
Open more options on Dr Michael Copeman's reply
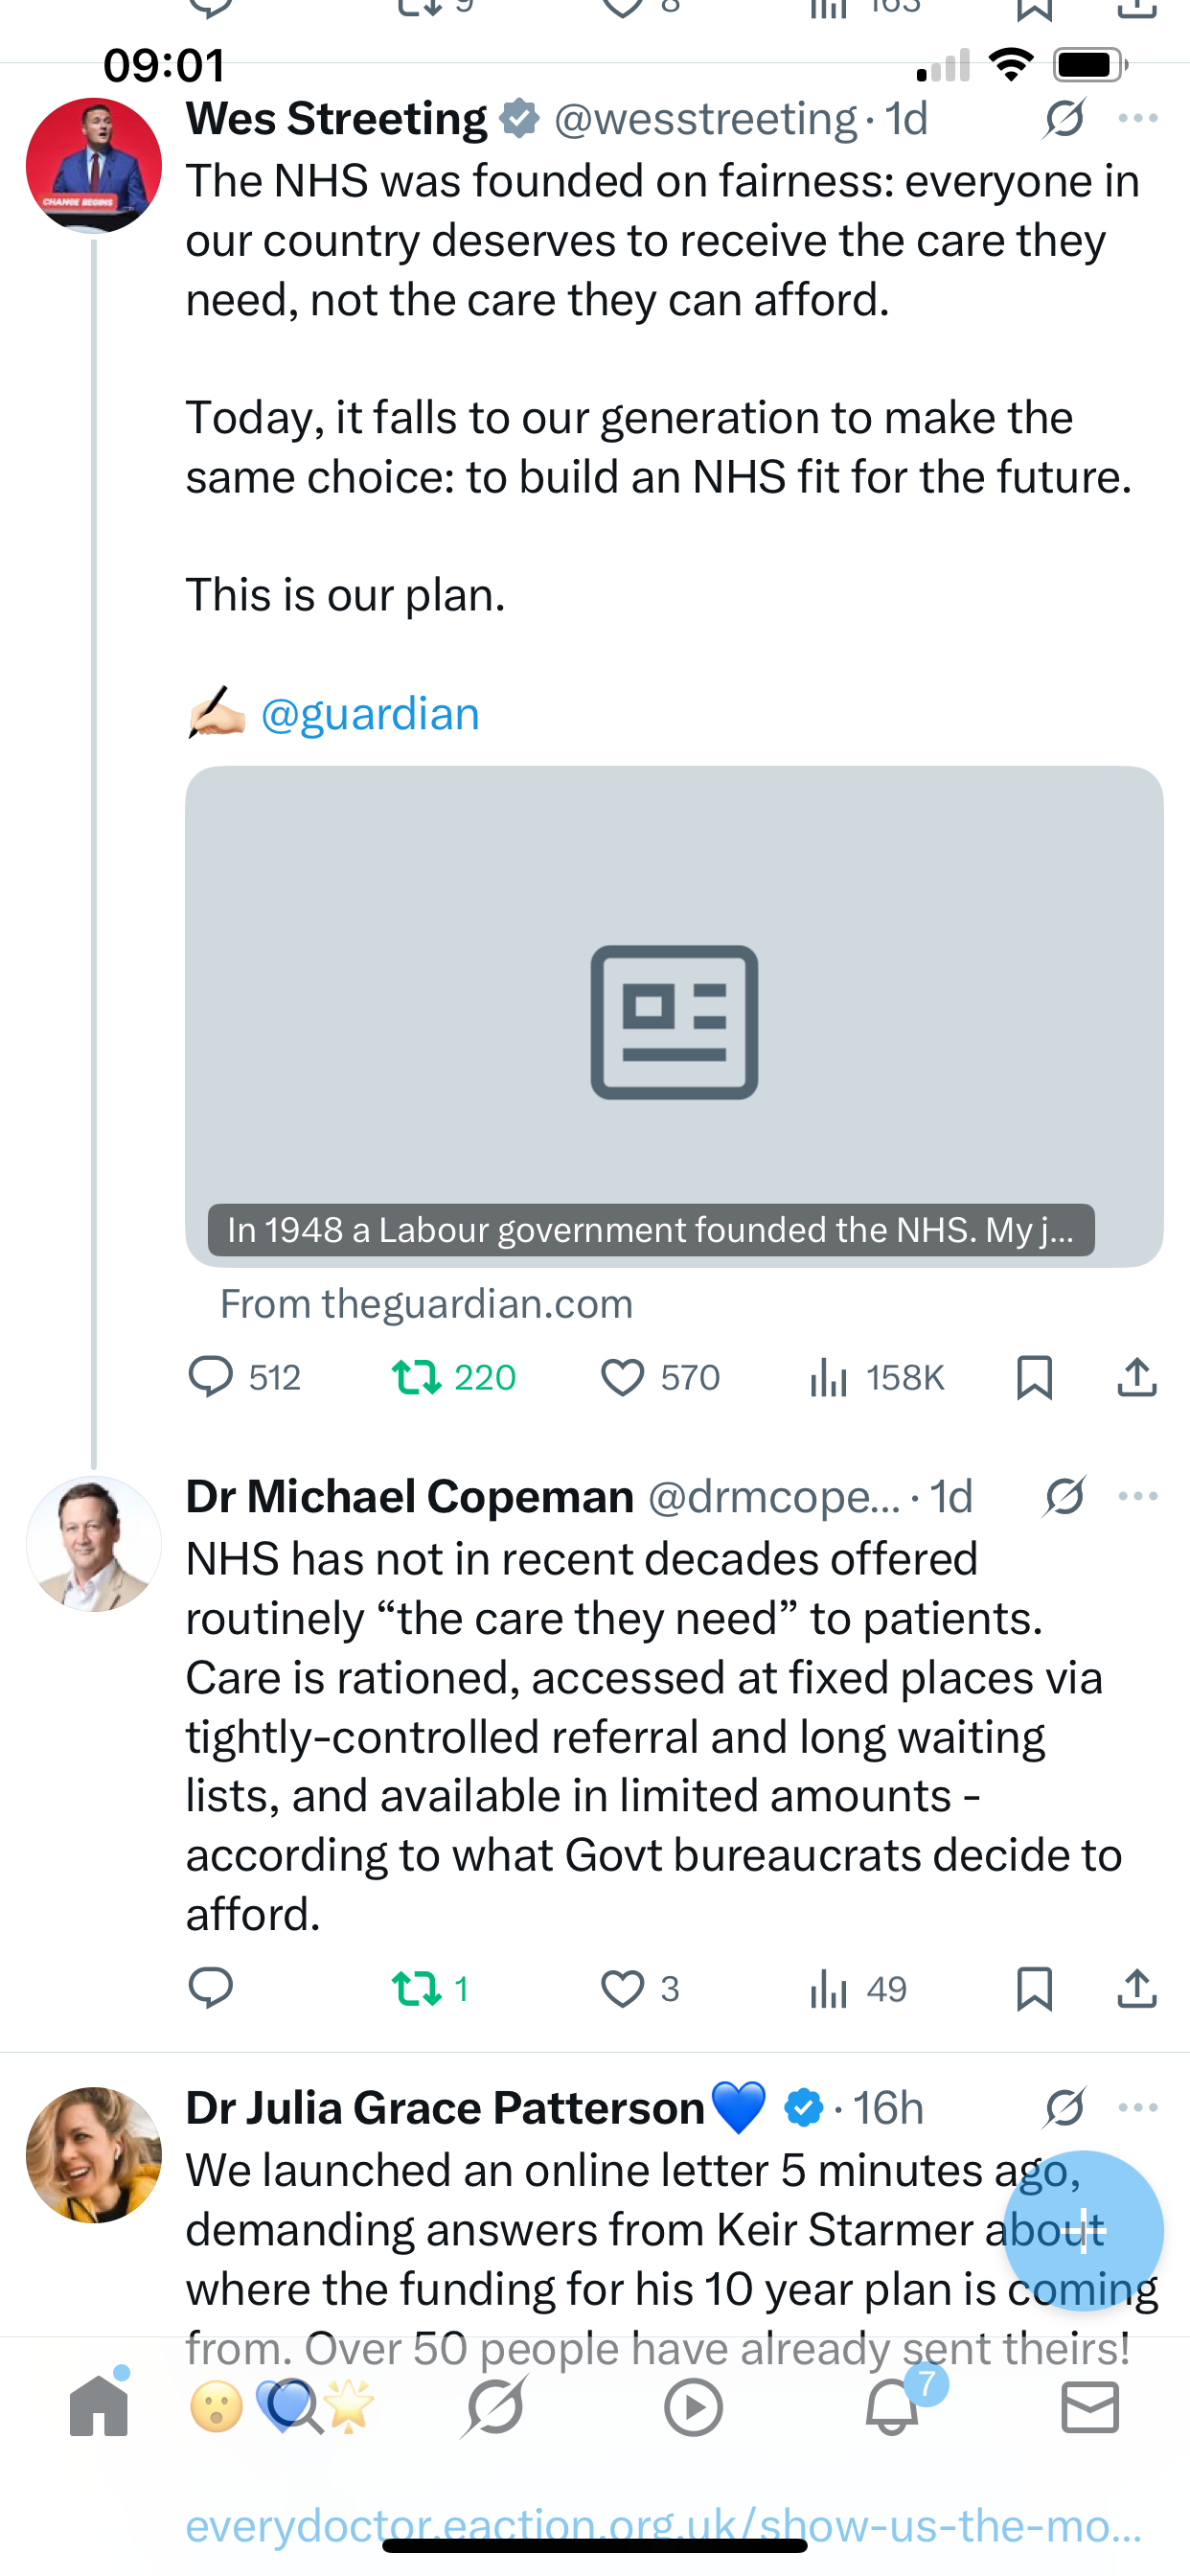[x=1138, y=1496]
